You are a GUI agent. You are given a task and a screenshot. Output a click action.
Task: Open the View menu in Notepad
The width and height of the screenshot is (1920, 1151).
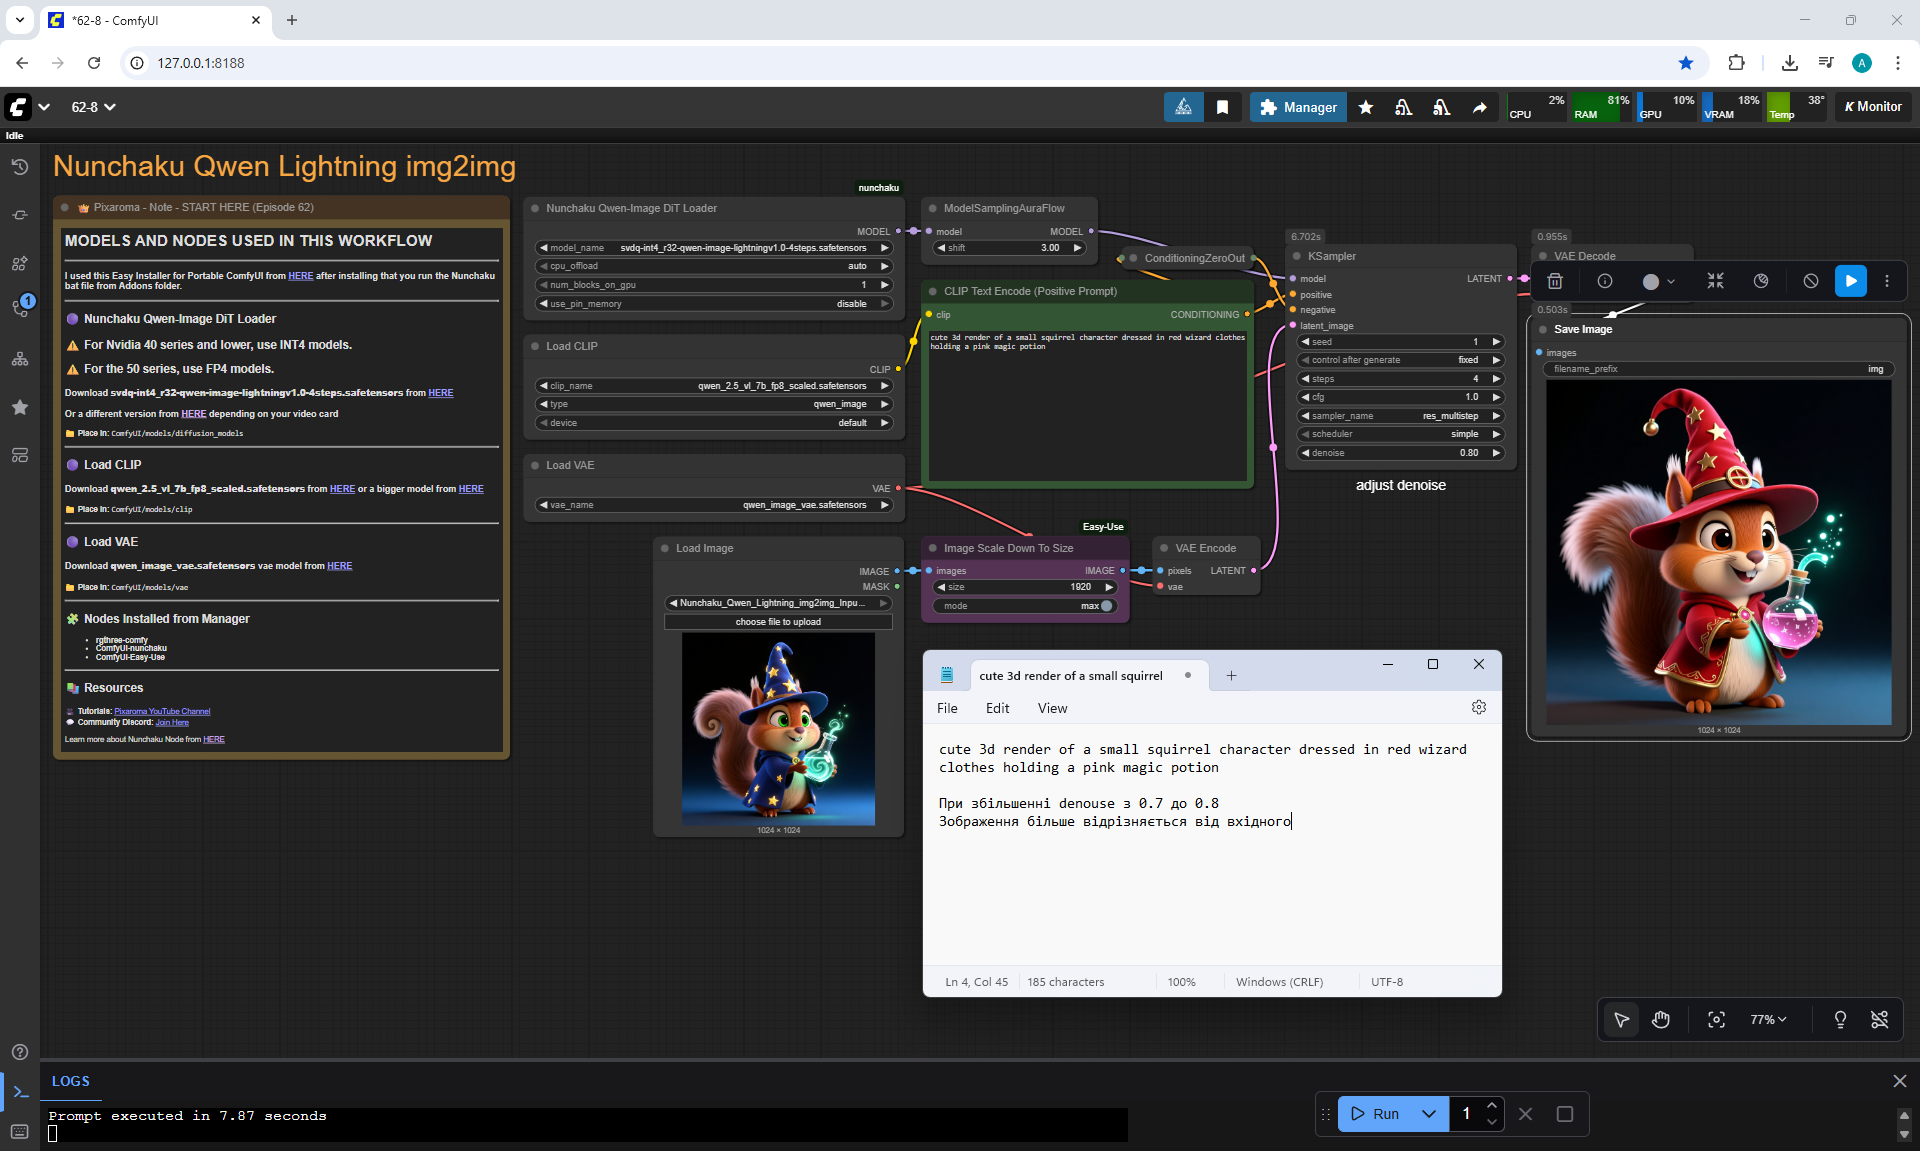click(x=1052, y=708)
